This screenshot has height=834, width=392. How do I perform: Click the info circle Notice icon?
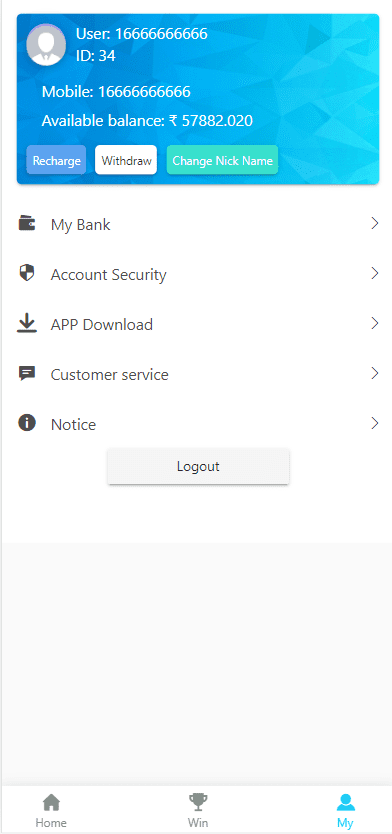click(x=27, y=423)
